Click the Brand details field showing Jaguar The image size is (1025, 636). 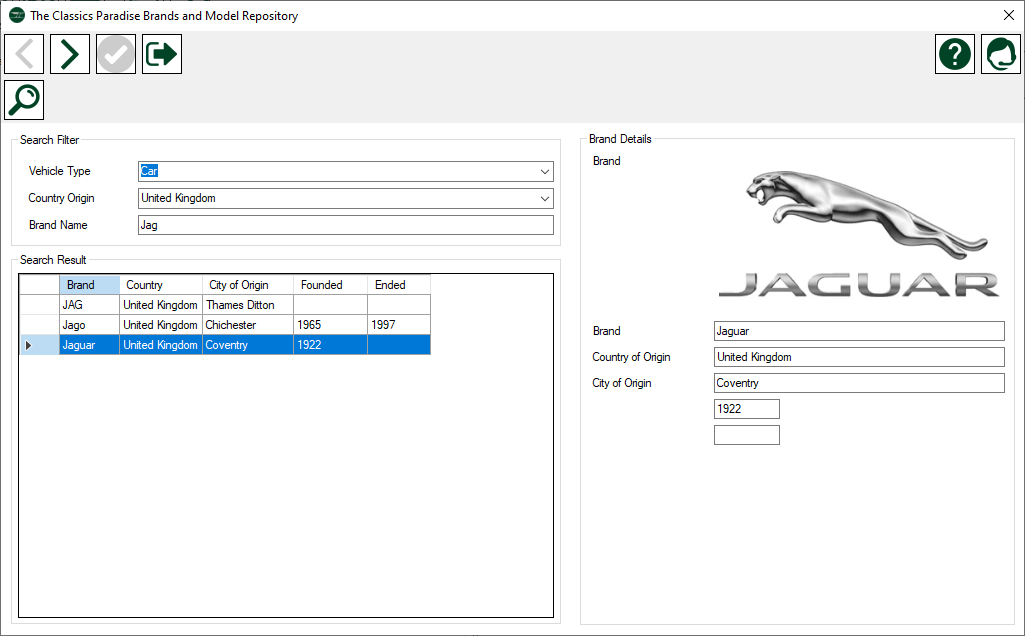tap(859, 331)
